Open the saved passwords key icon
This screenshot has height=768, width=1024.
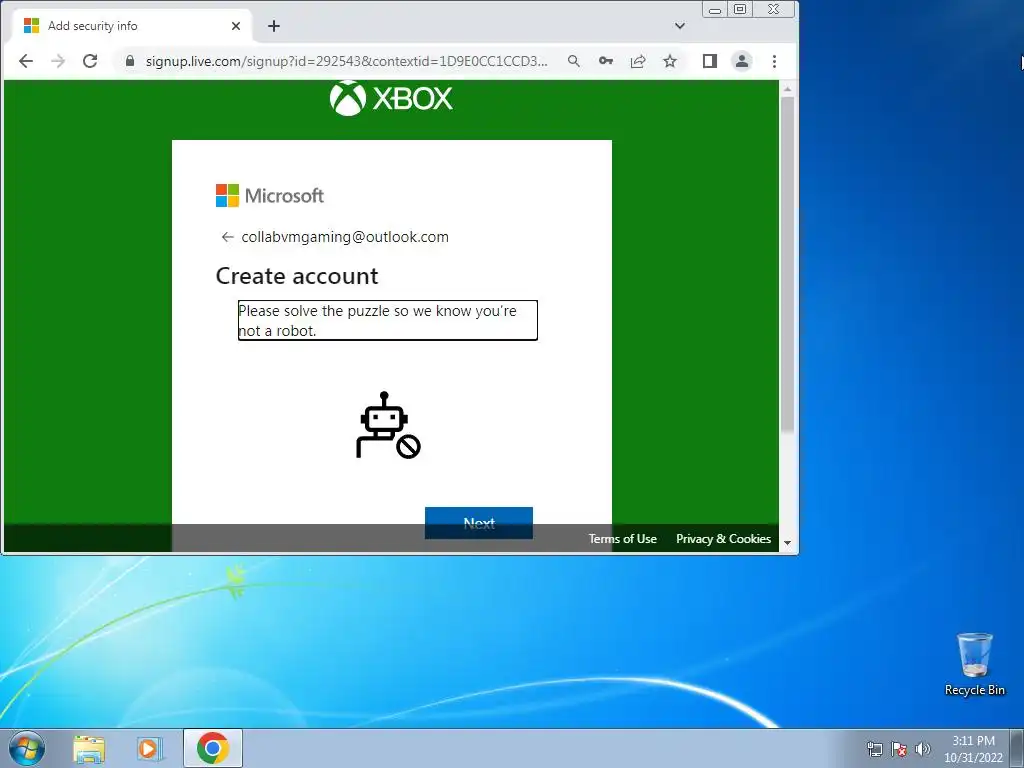click(x=605, y=61)
